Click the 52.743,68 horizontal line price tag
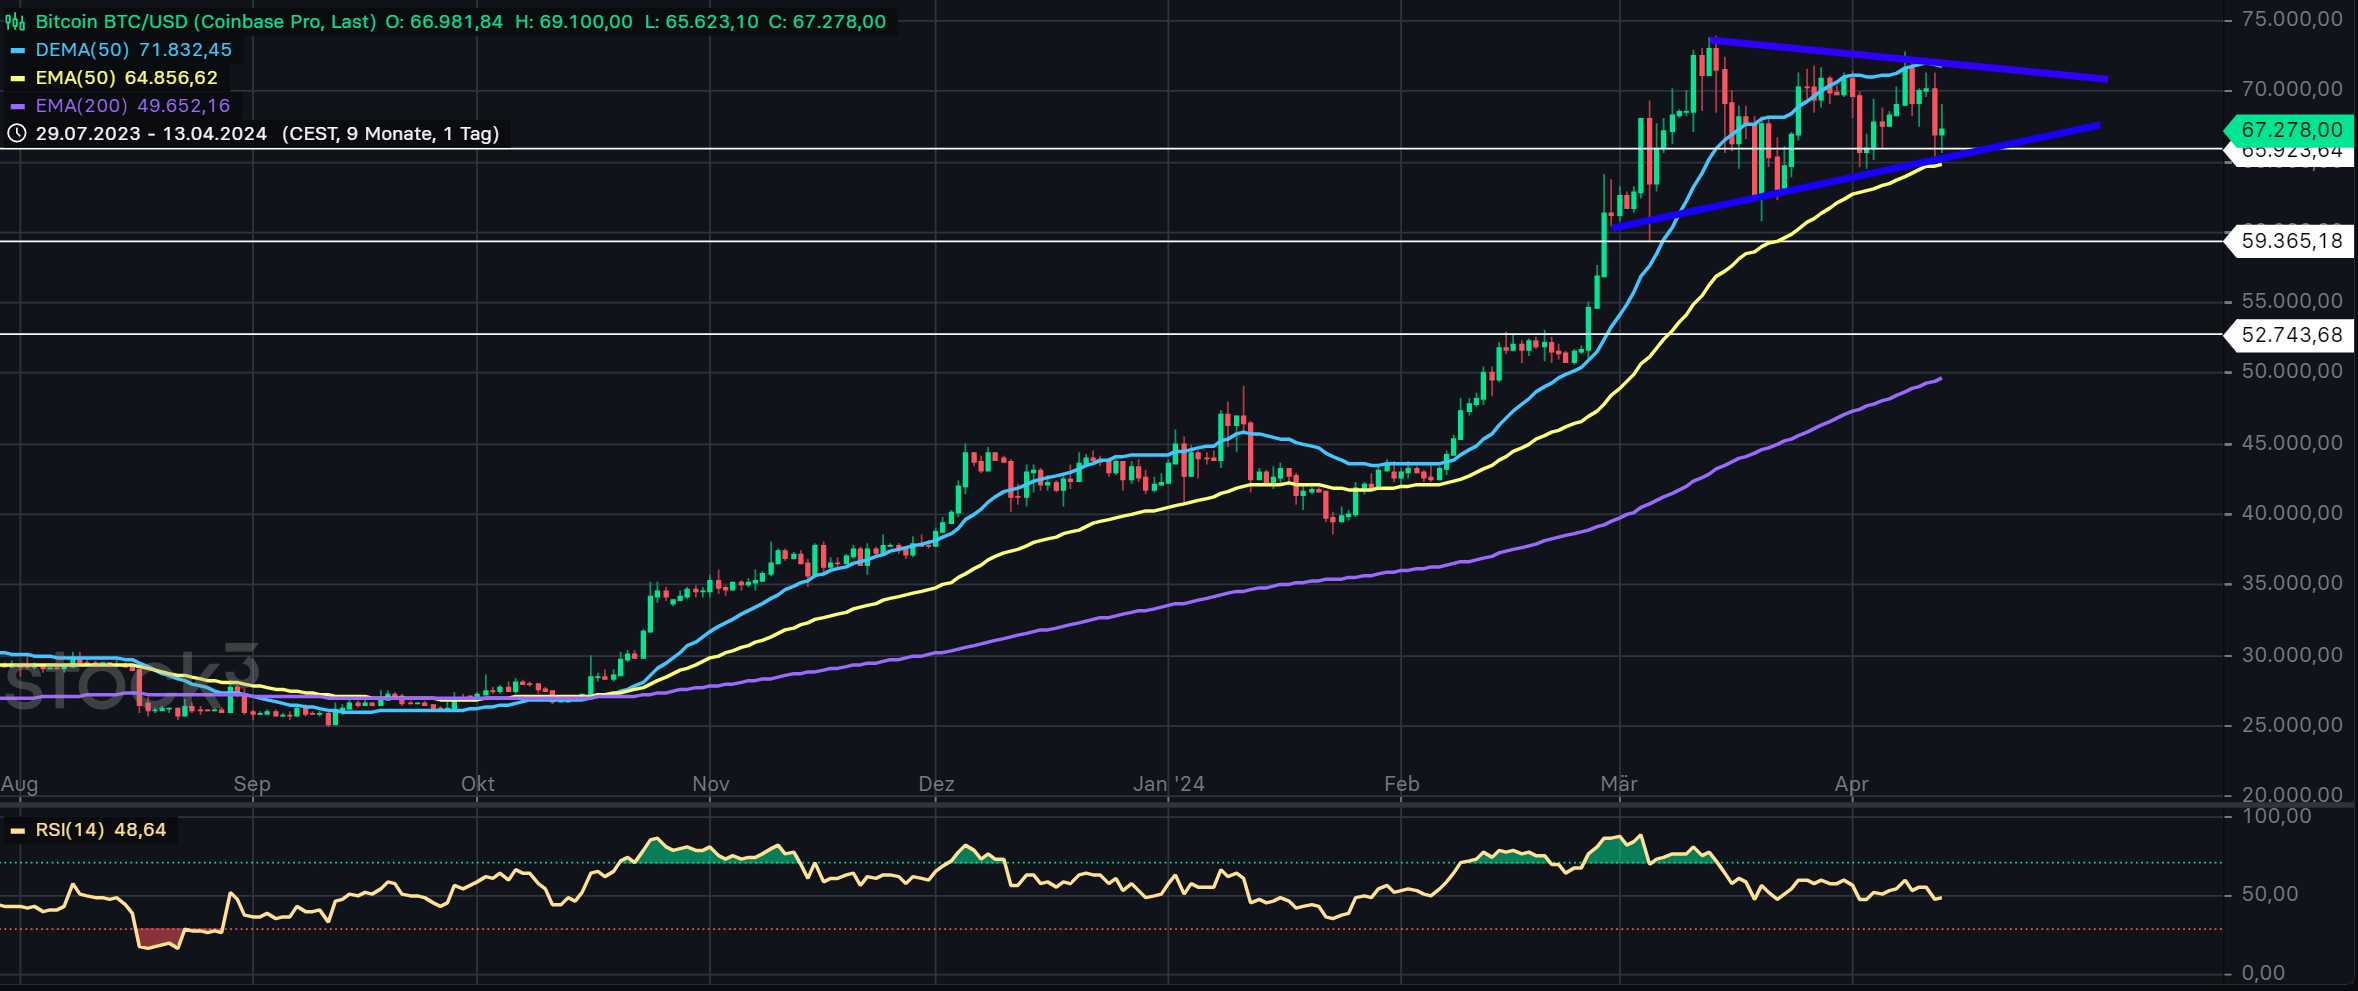The image size is (2358, 991). 2289,335
